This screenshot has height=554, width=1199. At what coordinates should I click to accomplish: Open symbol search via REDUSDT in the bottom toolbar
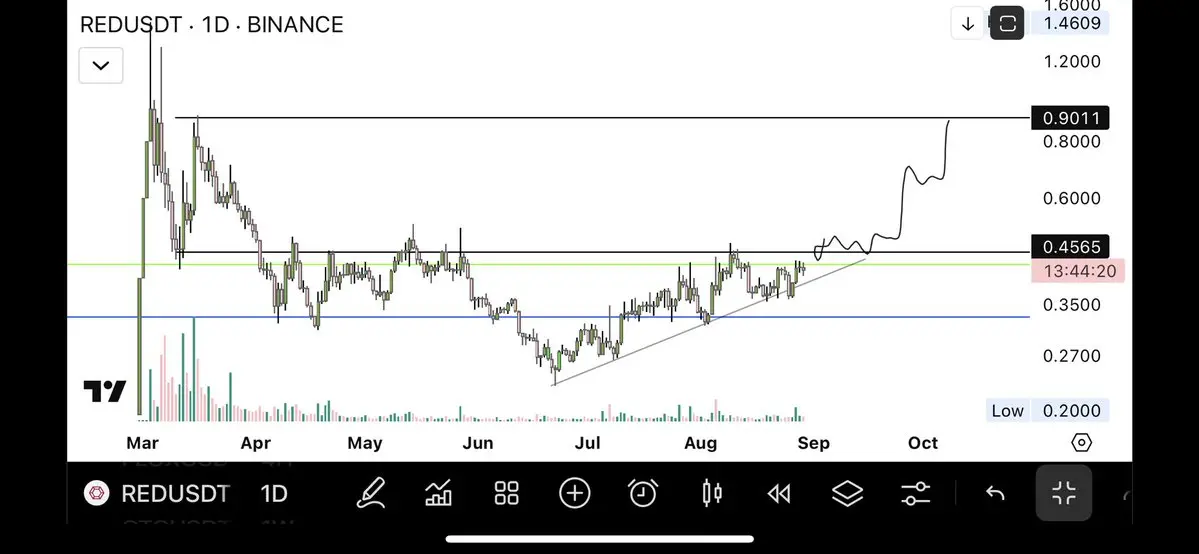pos(175,494)
